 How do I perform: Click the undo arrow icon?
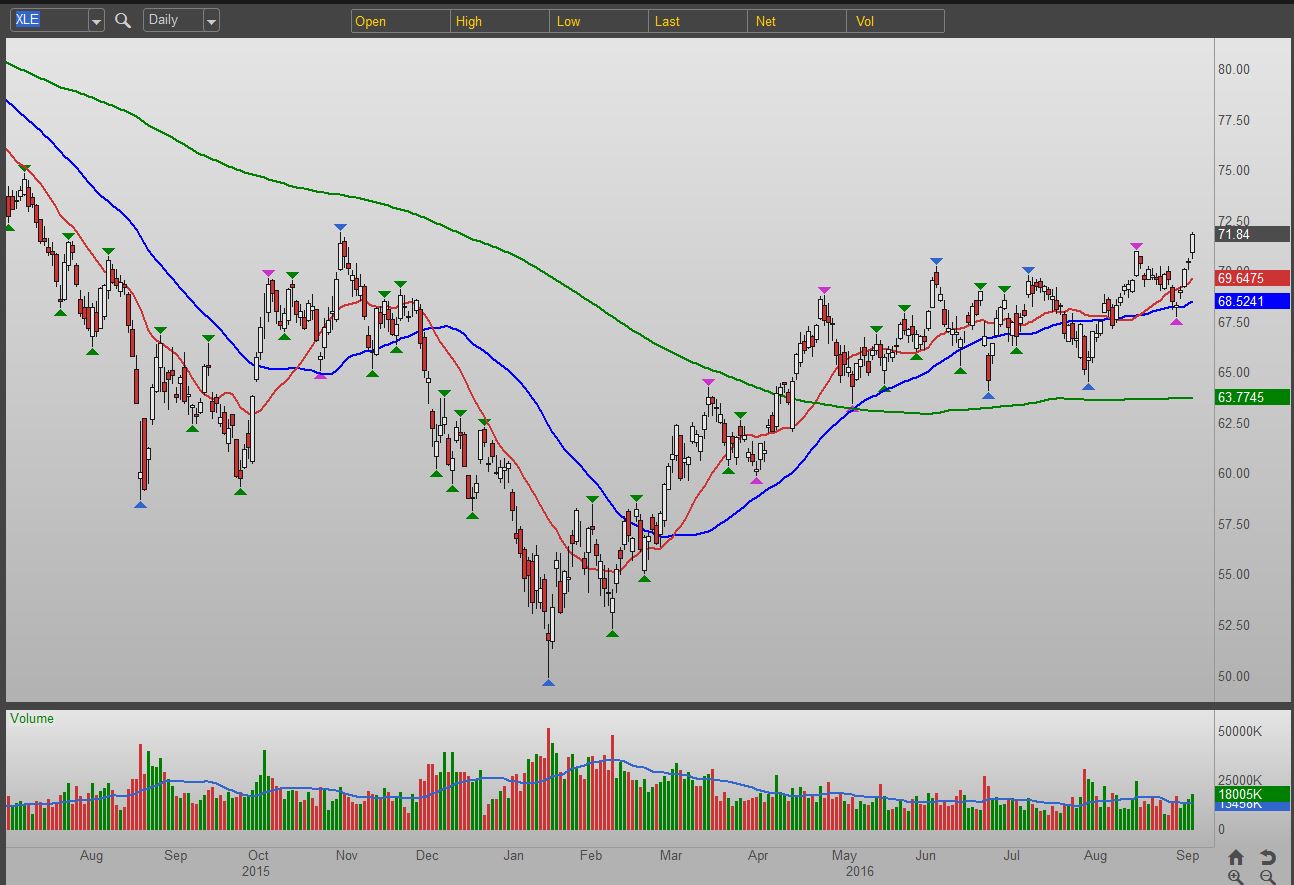pos(1267,857)
